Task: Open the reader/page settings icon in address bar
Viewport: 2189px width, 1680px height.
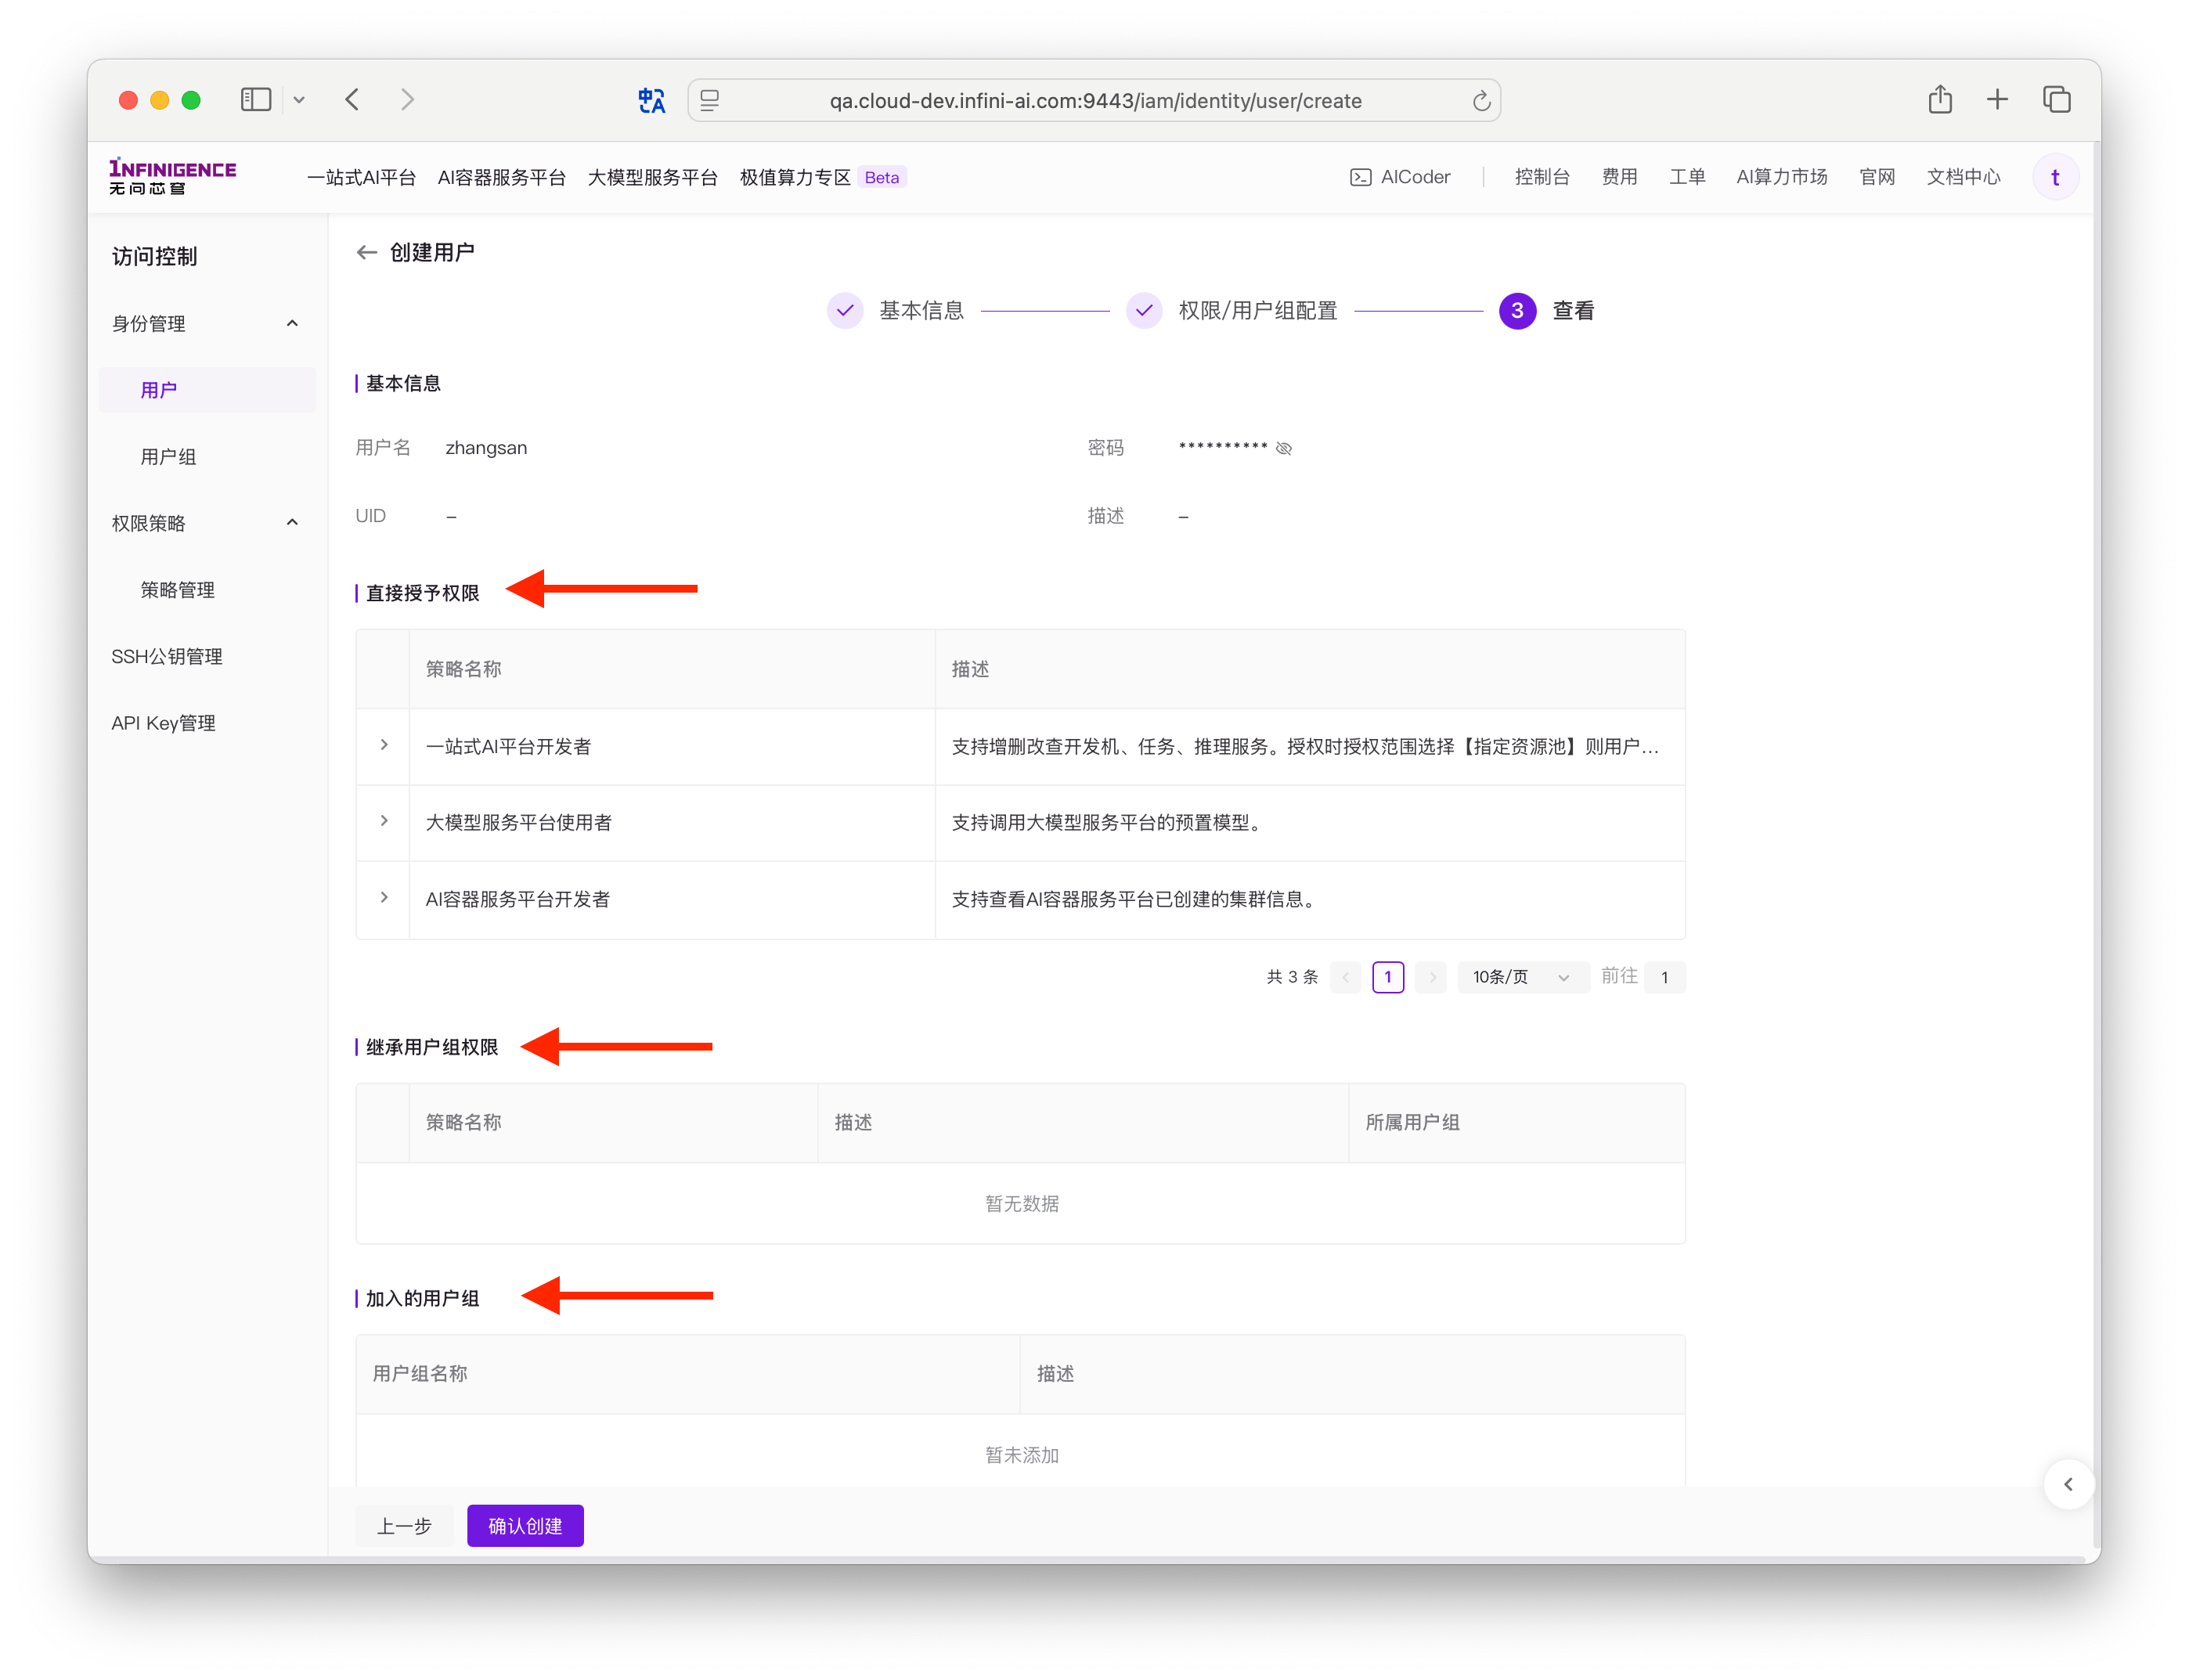Action: pyautogui.click(x=710, y=100)
